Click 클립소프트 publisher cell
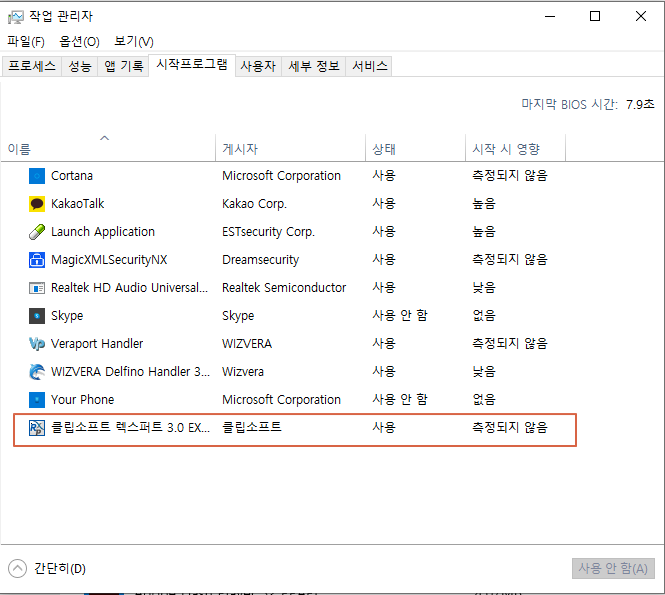This screenshot has height=595, width=665. (x=252, y=427)
